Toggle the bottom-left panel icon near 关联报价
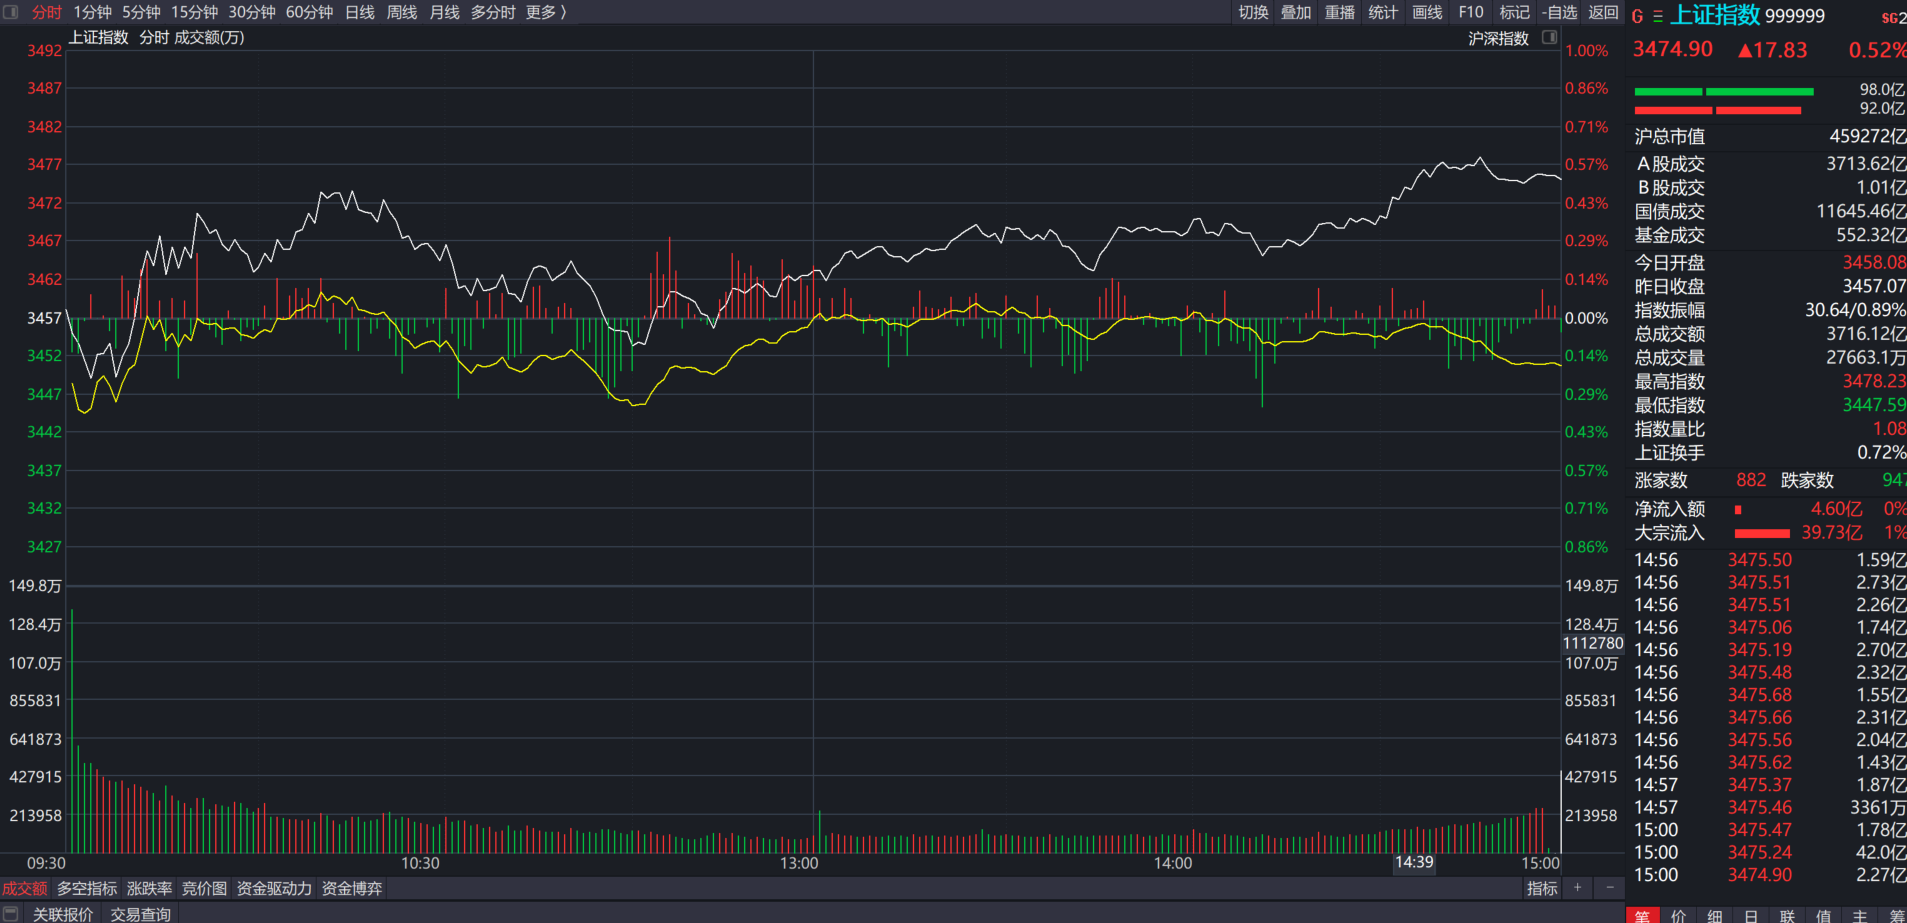 (x=11, y=913)
